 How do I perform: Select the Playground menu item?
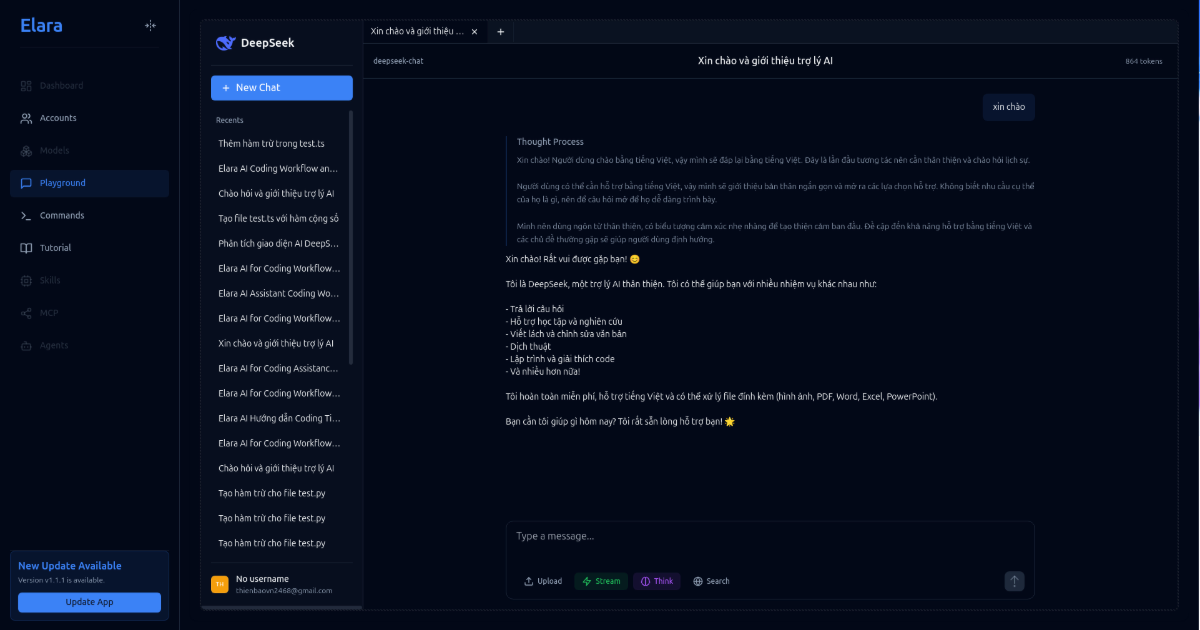[62, 183]
